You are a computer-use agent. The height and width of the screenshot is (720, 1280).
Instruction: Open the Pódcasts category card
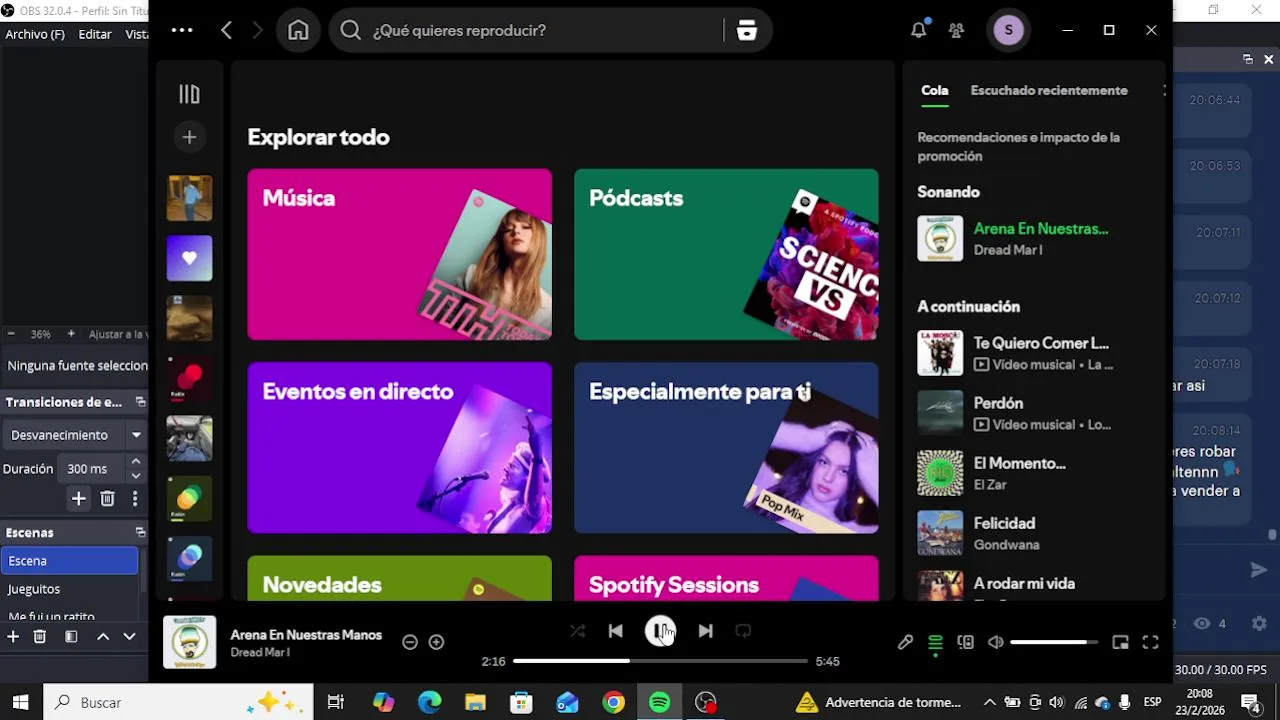[x=726, y=254]
